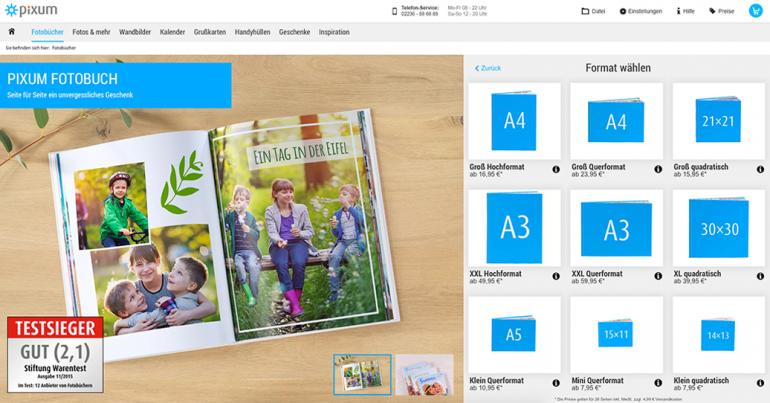Screen dimensions: 770x403
Task: Select the stacked books preview thumbnail
Action: tap(425, 375)
